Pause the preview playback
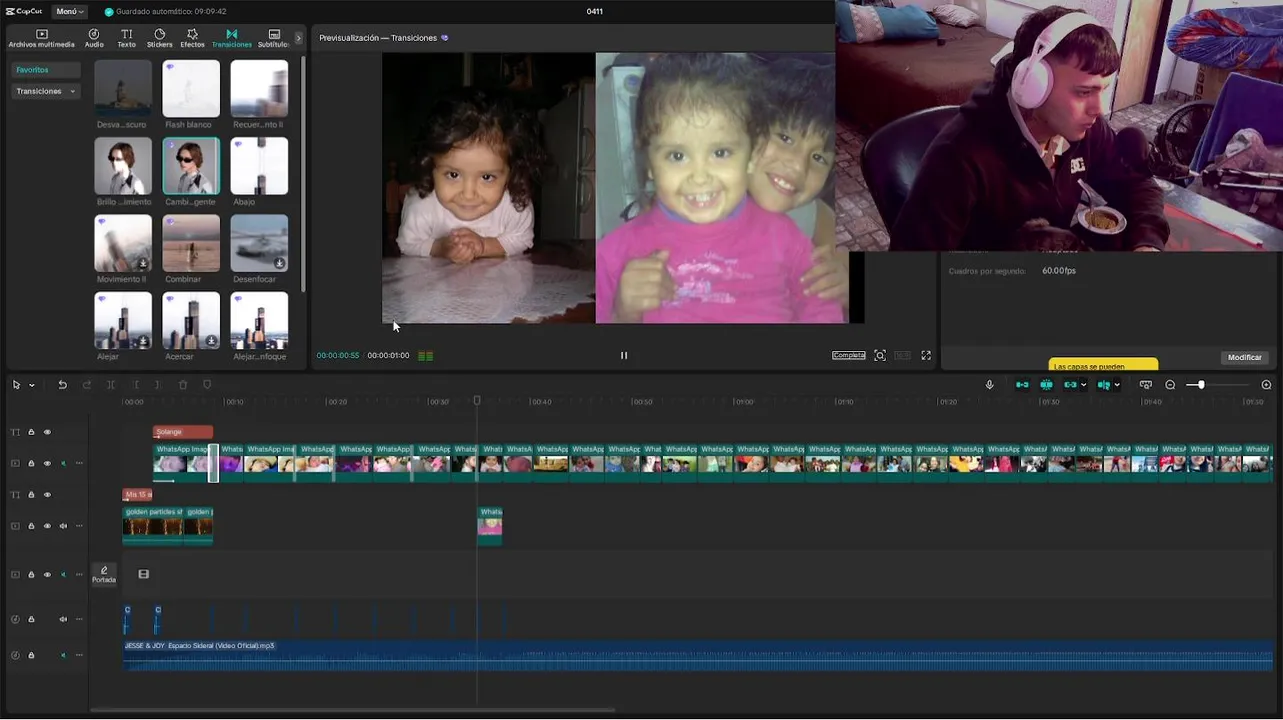 point(624,355)
